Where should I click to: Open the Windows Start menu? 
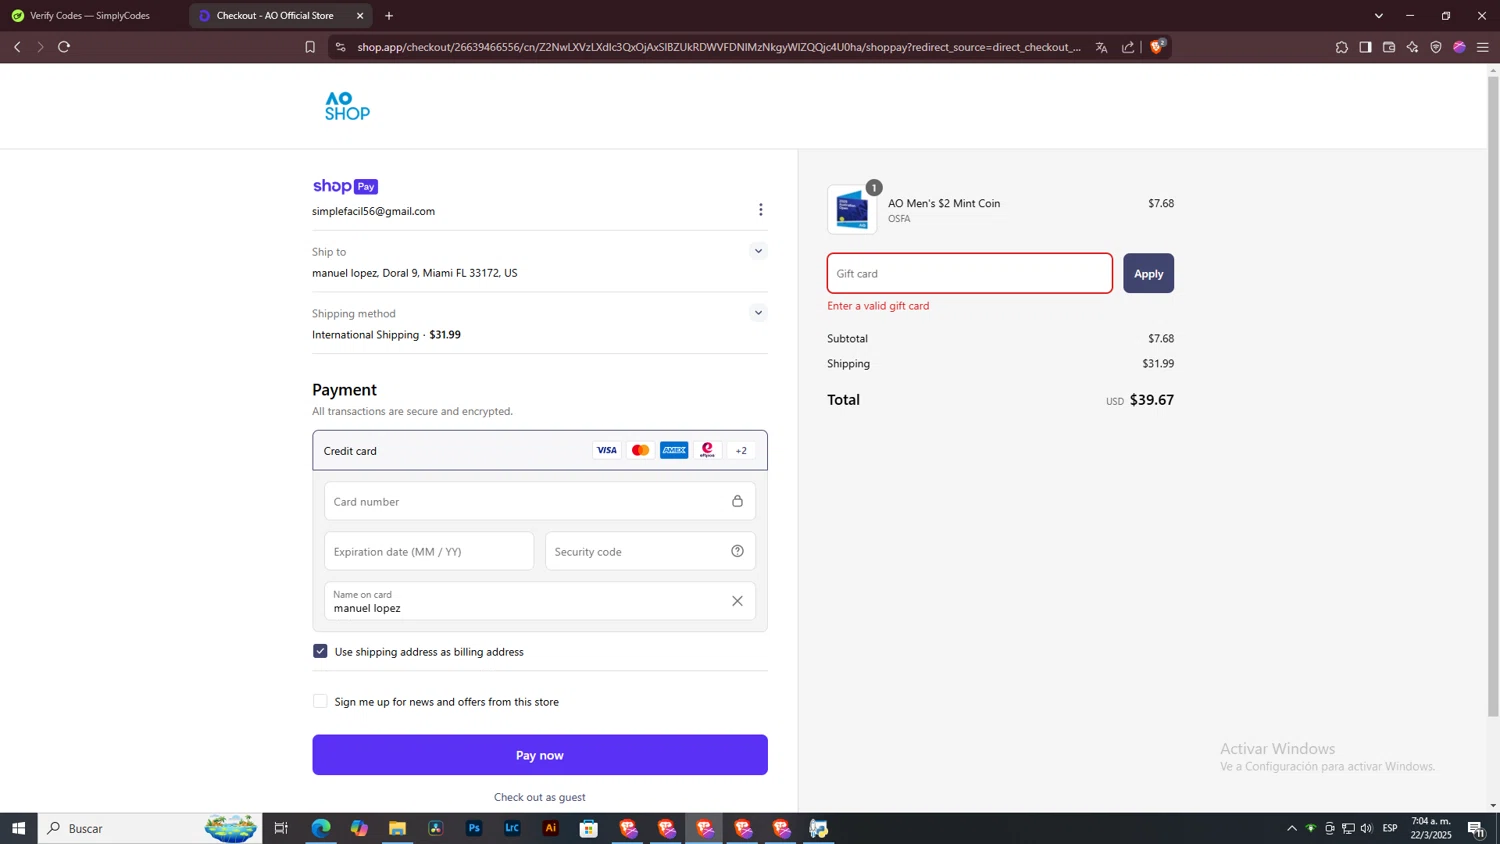pos(18,828)
